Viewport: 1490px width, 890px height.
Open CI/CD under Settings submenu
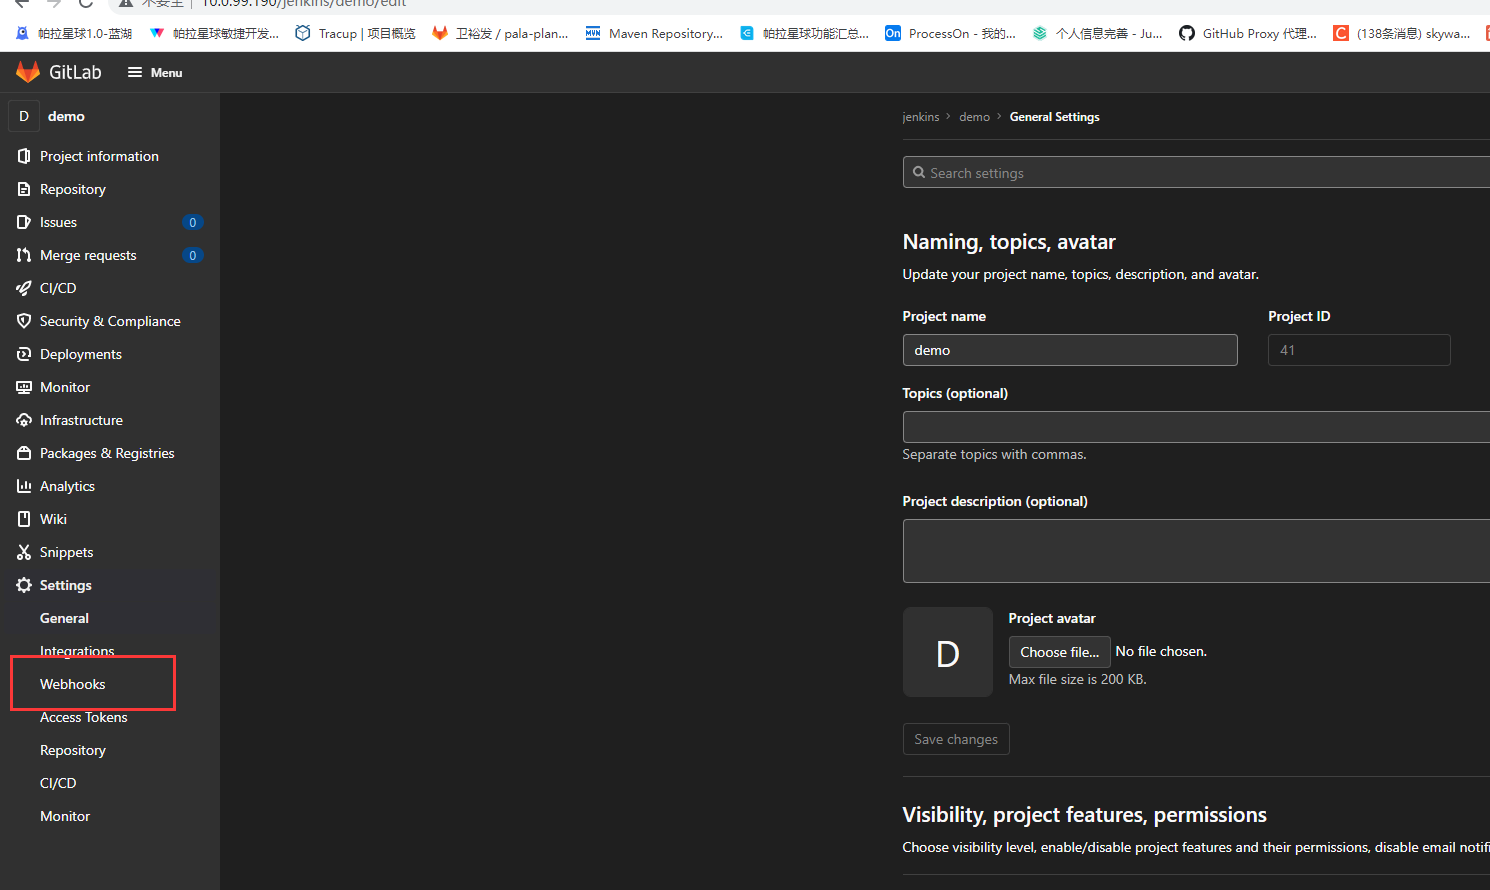pos(58,783)
